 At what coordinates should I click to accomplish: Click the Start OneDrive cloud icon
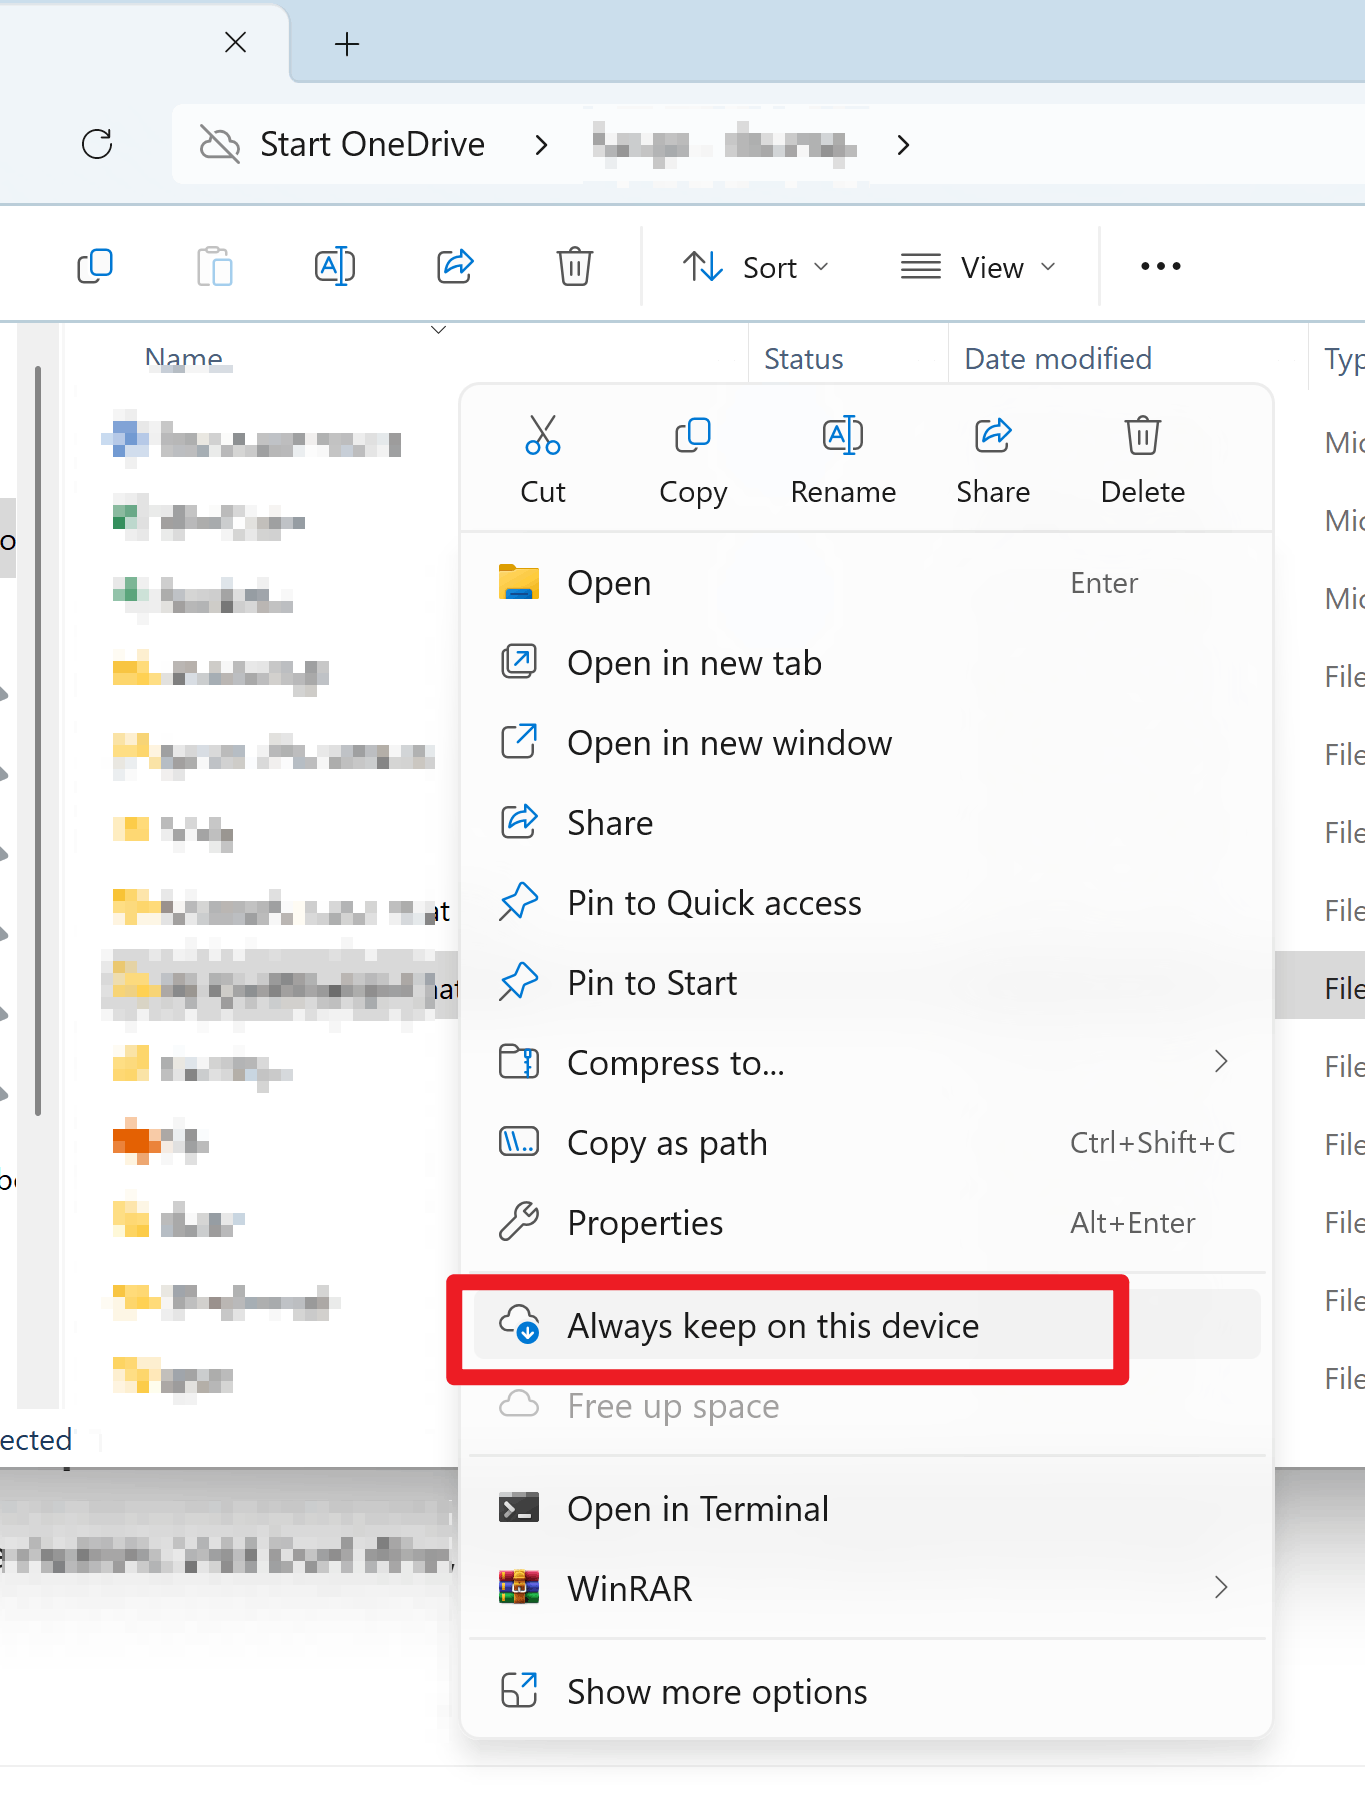(220, 144)
